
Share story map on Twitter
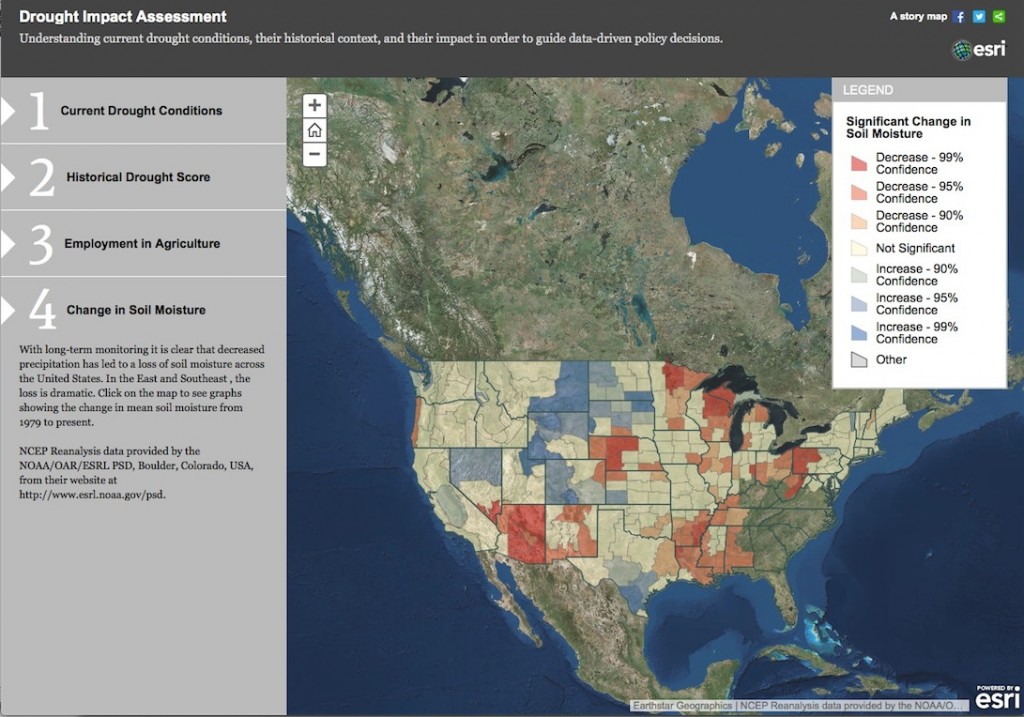point(979,17)
